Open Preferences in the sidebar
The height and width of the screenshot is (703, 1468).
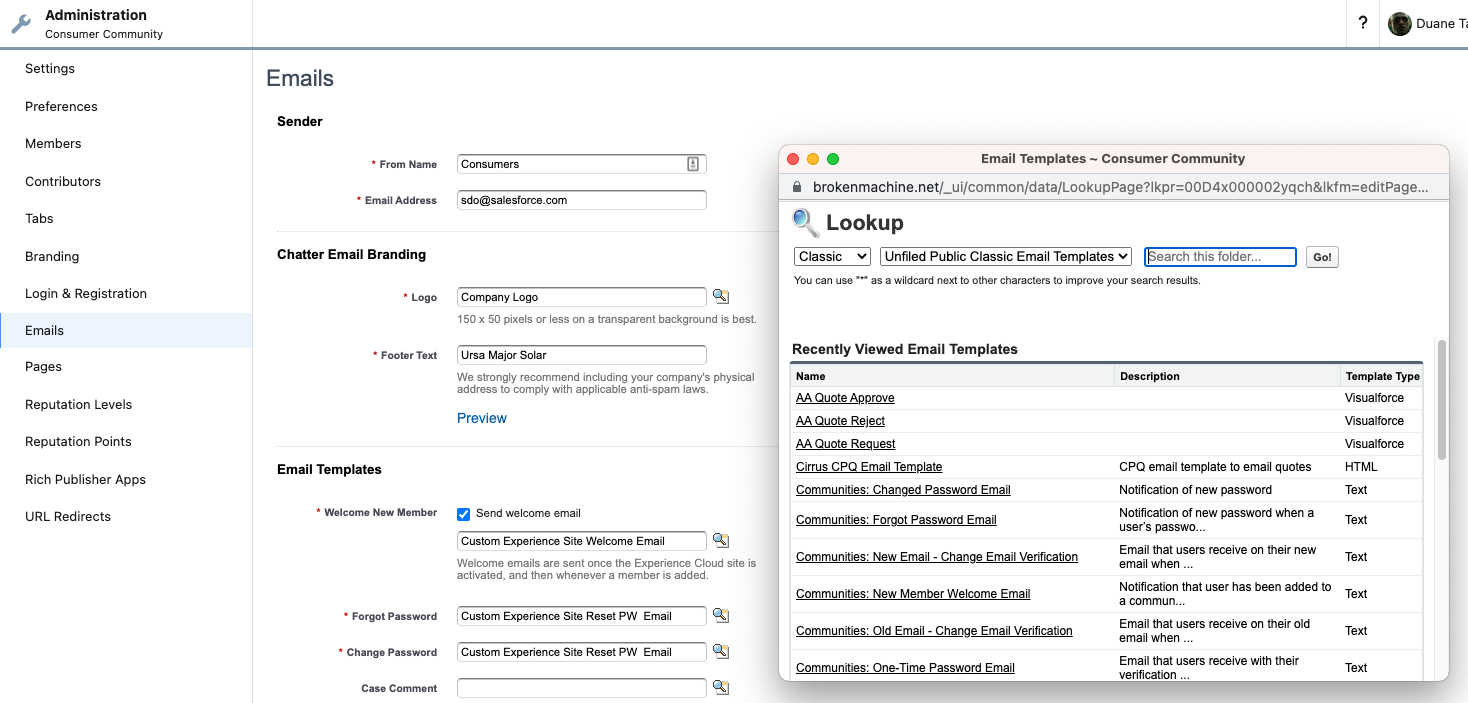click(x=61, y=106)
